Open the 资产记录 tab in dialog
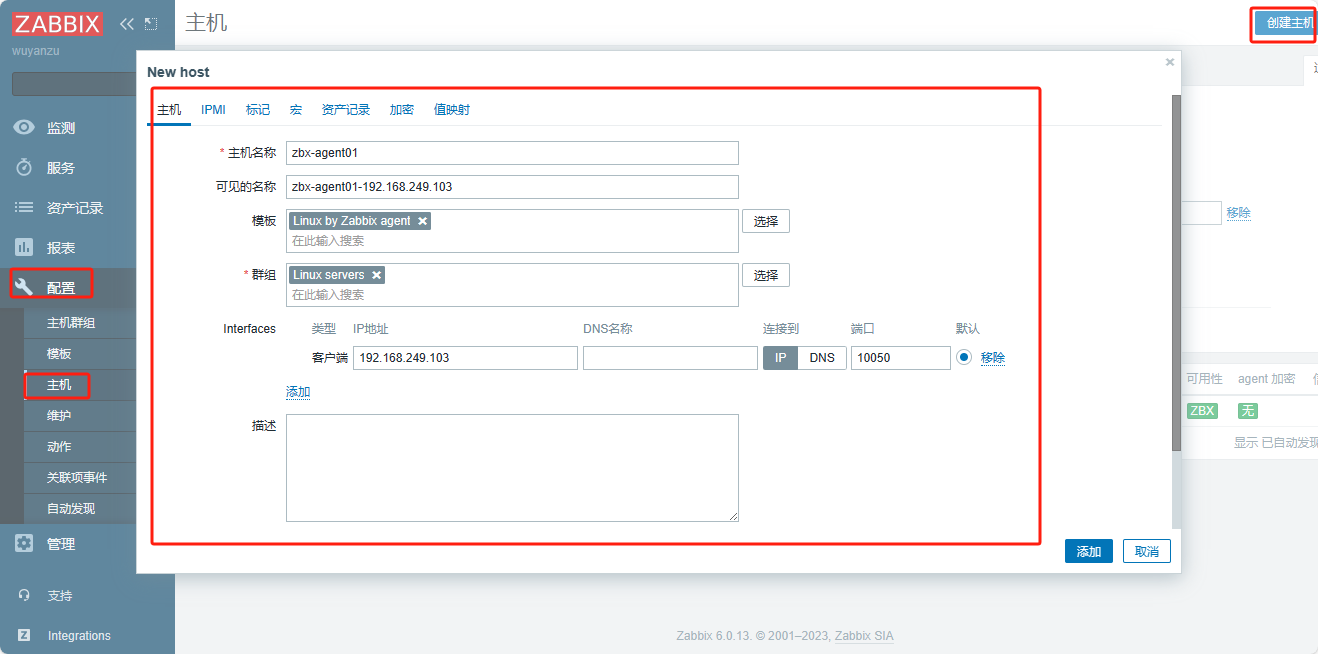 coord(346,110)
